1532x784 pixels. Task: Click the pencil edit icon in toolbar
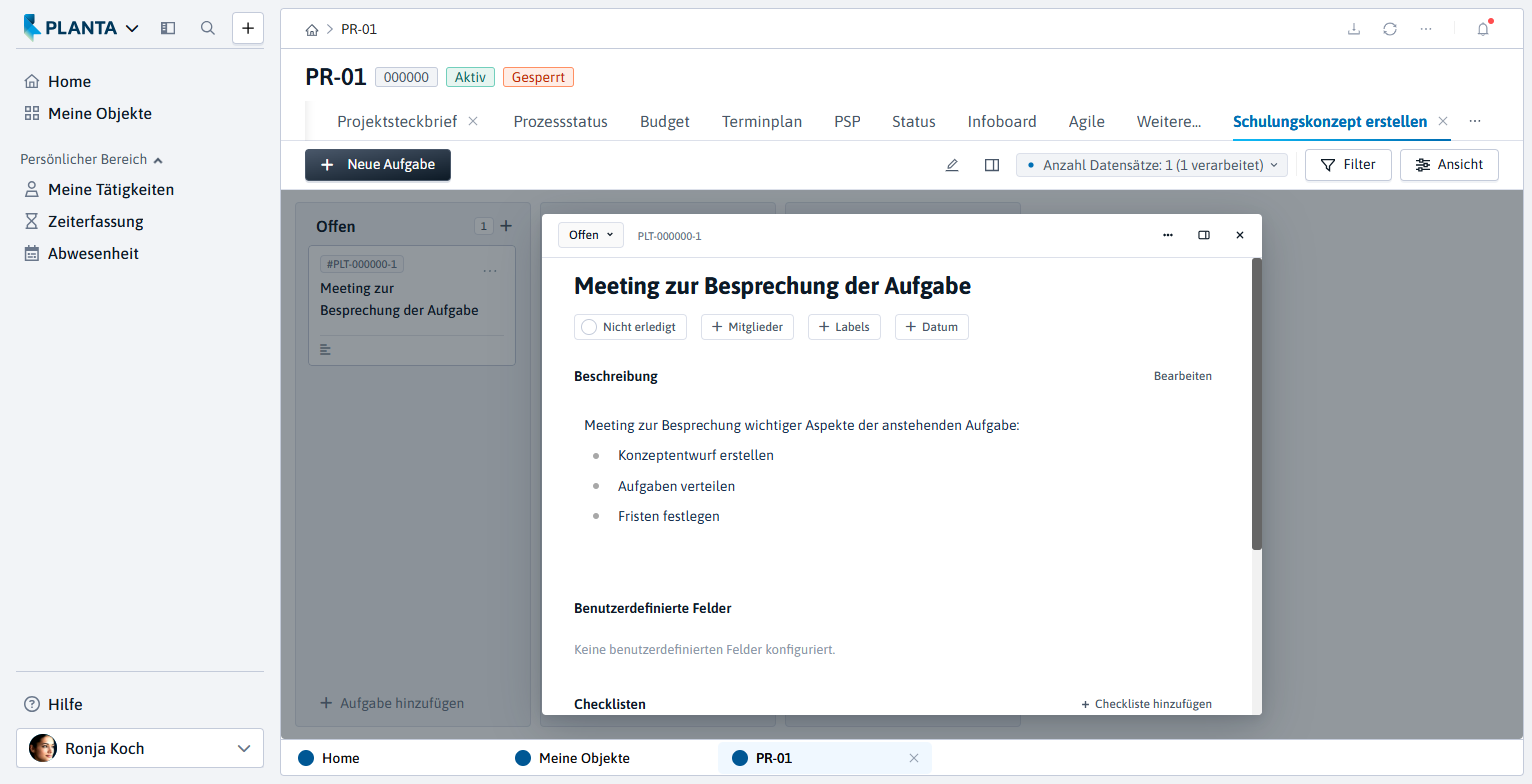click(952, 165)
